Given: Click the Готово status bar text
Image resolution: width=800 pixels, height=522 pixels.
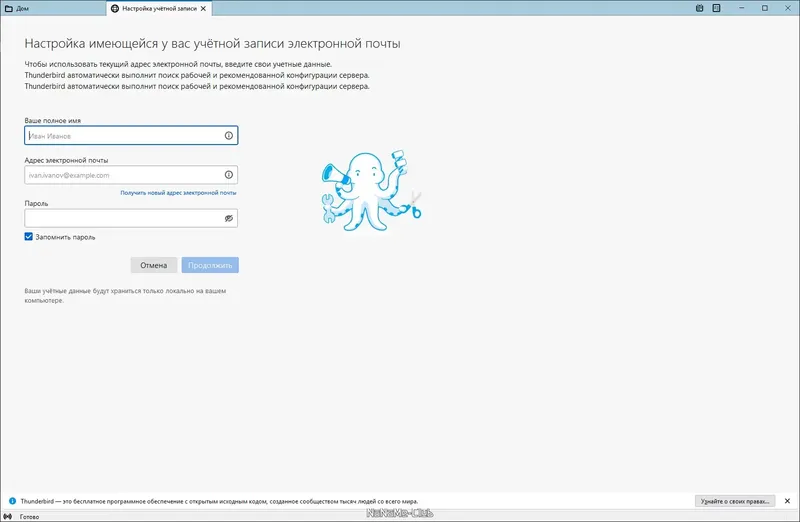Looking at the screenshot, I should pyautogui.click(x=30, y=517).
